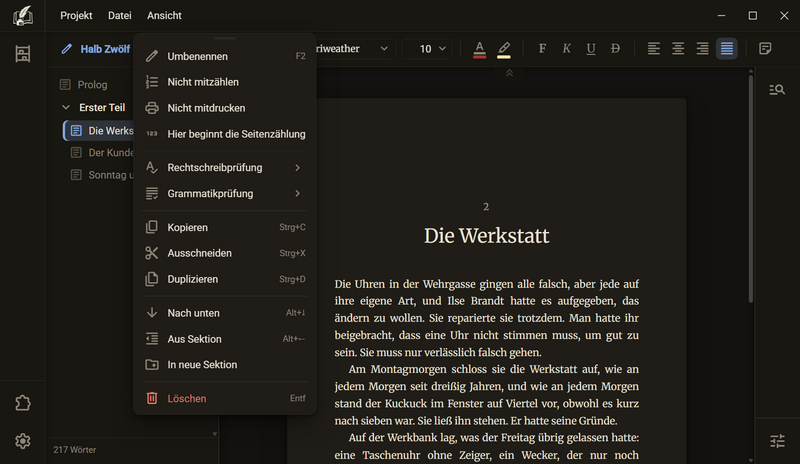Select justified text alignment
Image resolution: width=800 pixels, height=464 pixels.
pos(727,48)
